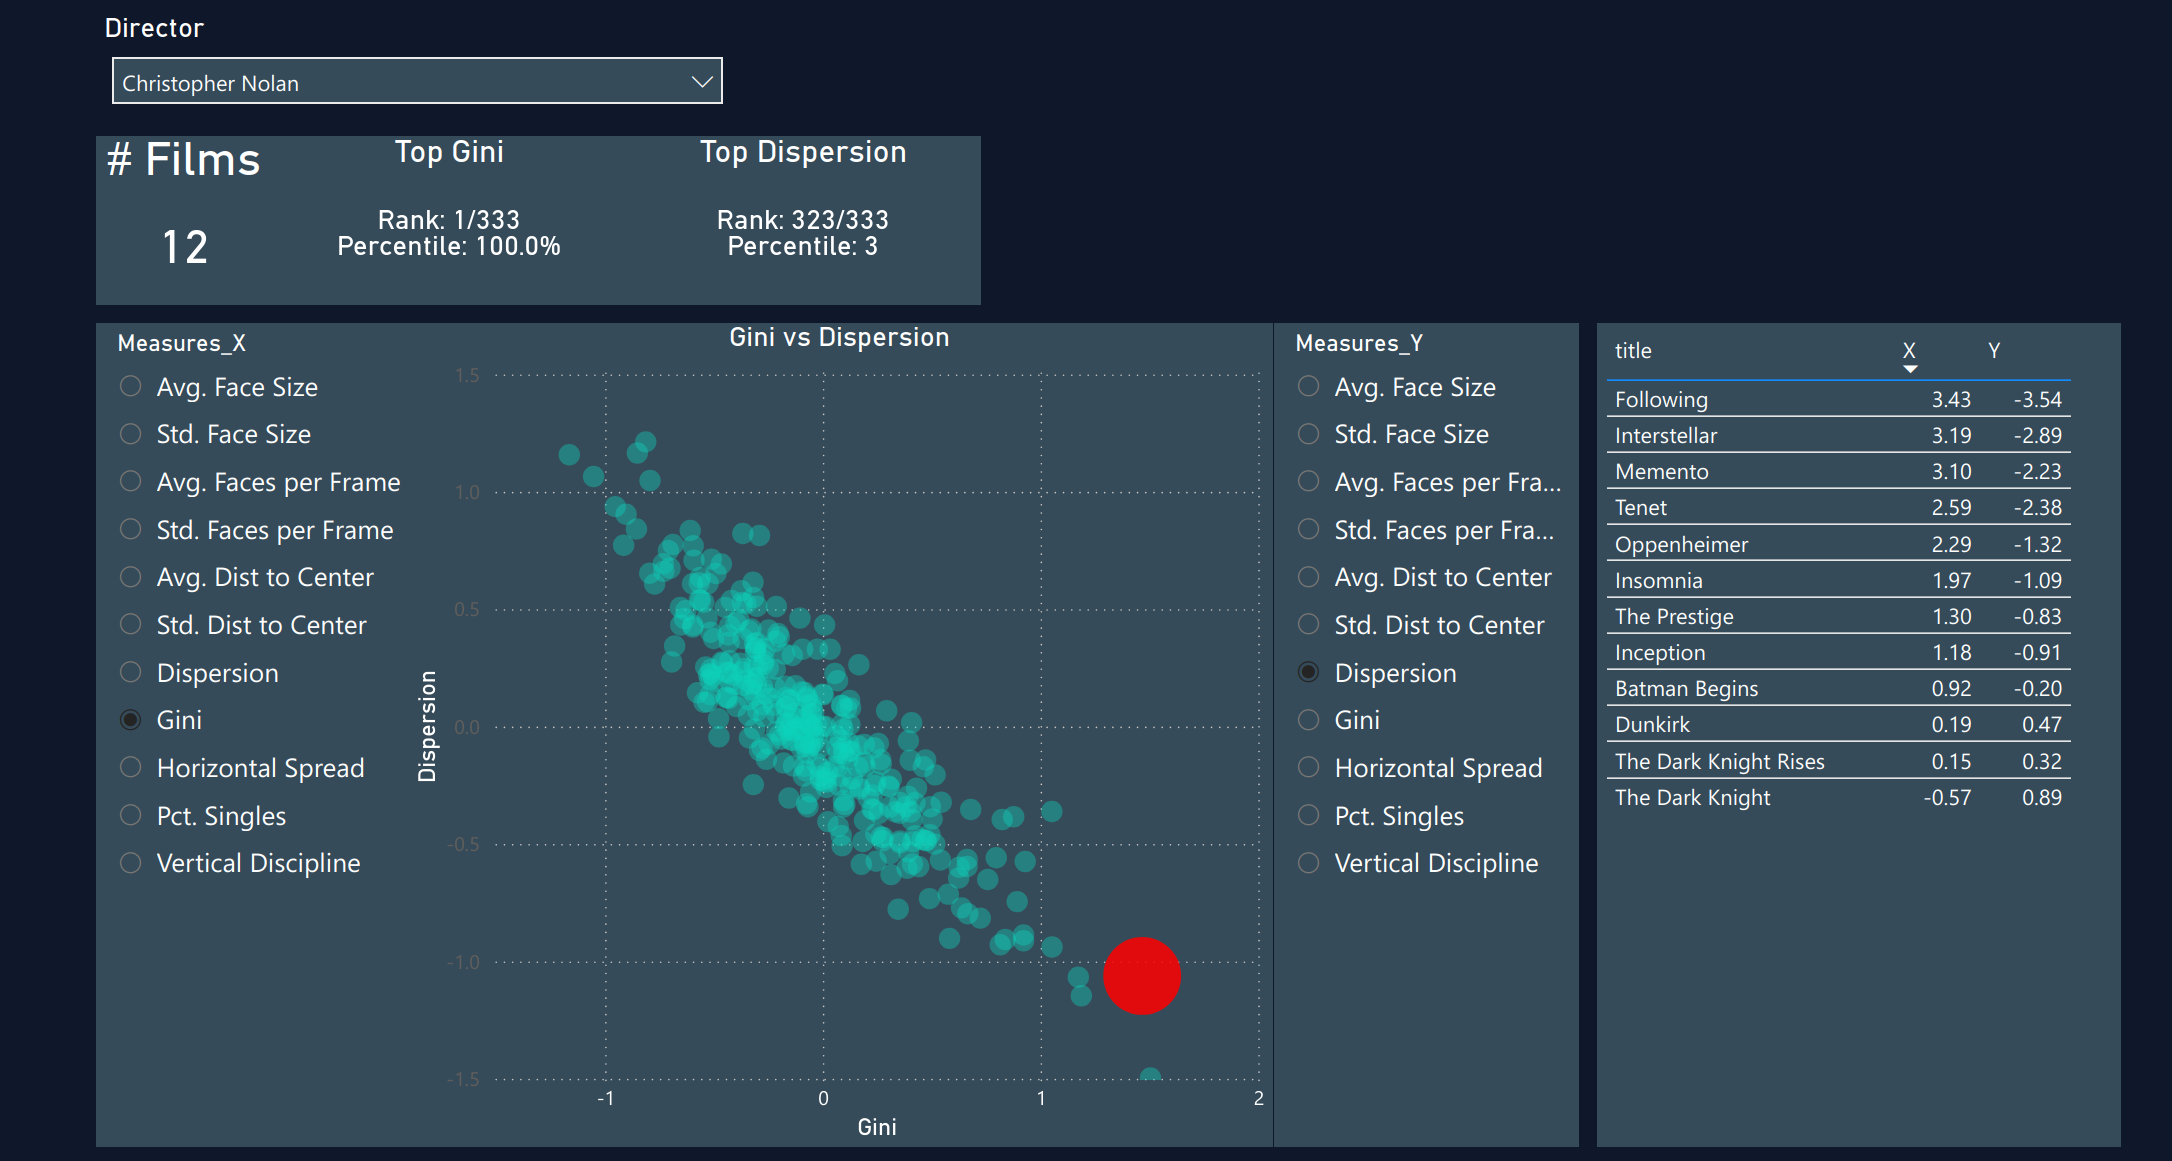Sort table by the title column header
The image size is (2172, 1161).
pyautogui.click(x=1633, y=351)
